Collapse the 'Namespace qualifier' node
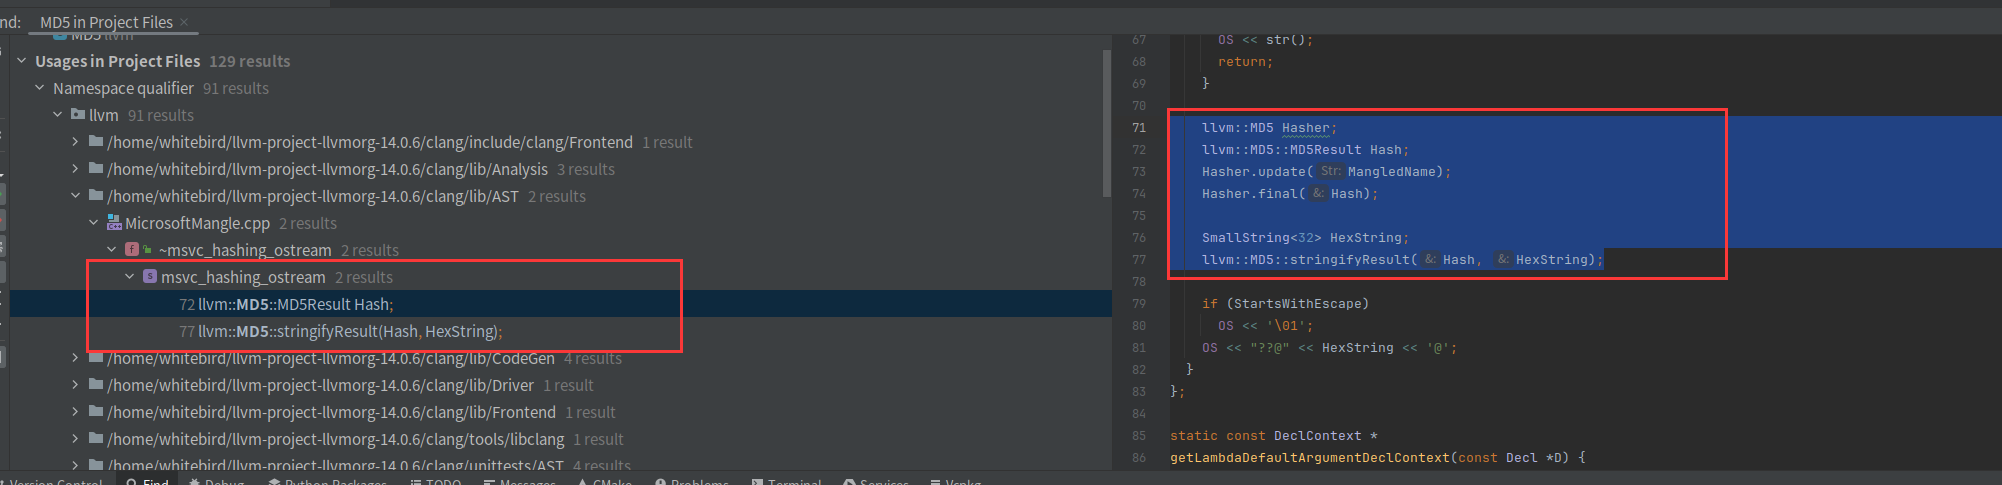 pos(39,88)
